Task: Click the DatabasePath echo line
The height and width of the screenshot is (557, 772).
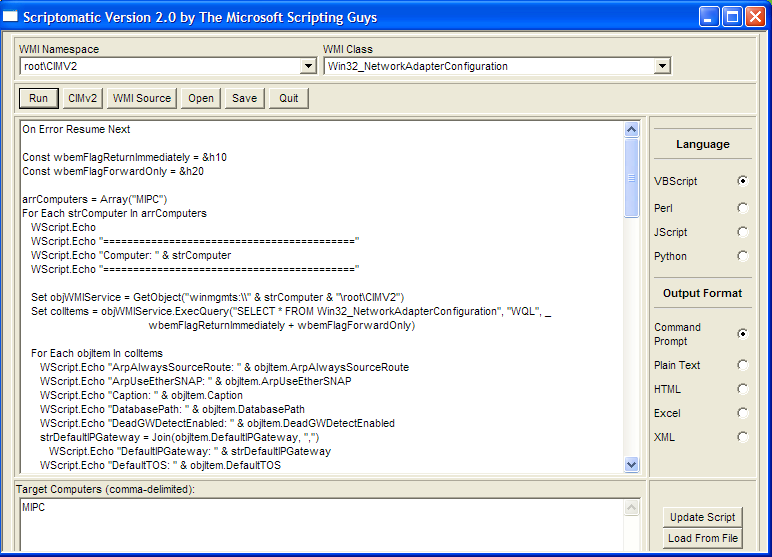Action: tap(172, 409)
